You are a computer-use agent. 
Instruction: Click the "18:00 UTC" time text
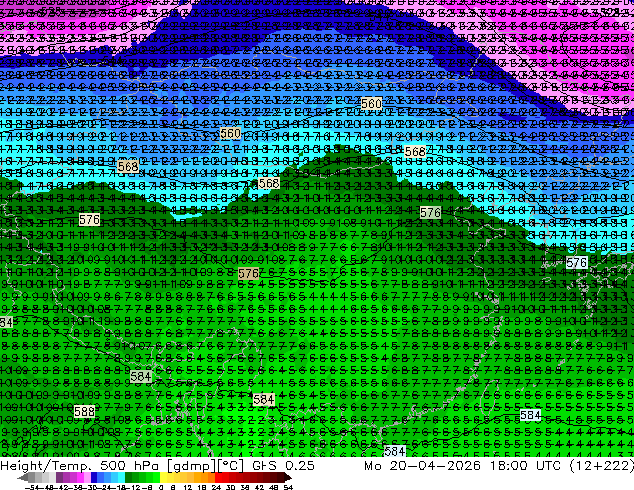coord(525,465)
